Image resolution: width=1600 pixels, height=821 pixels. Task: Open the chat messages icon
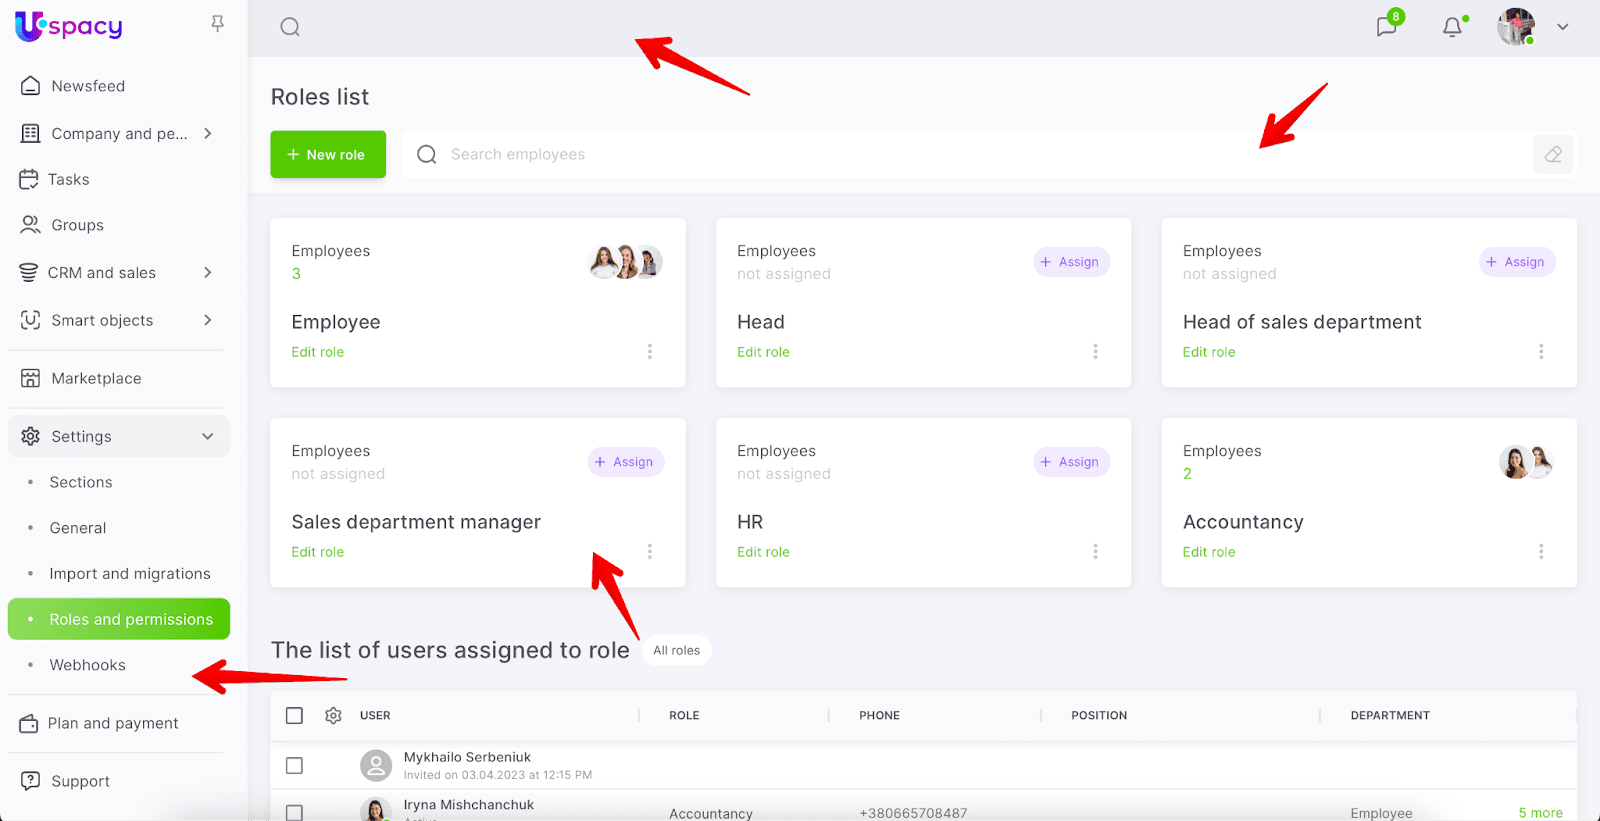1386,27
